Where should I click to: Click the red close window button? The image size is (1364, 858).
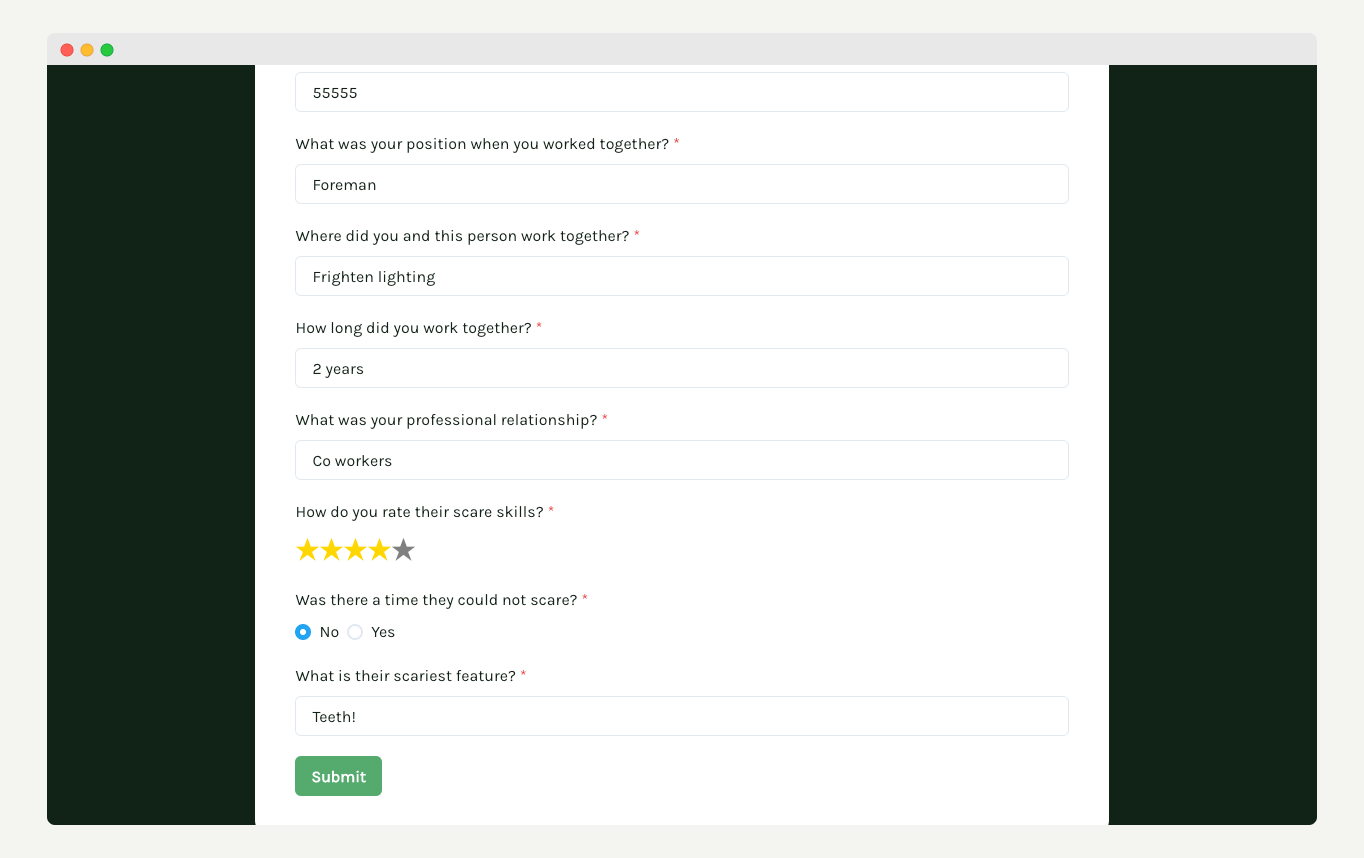pyautogui.click(x=67, y=50)
